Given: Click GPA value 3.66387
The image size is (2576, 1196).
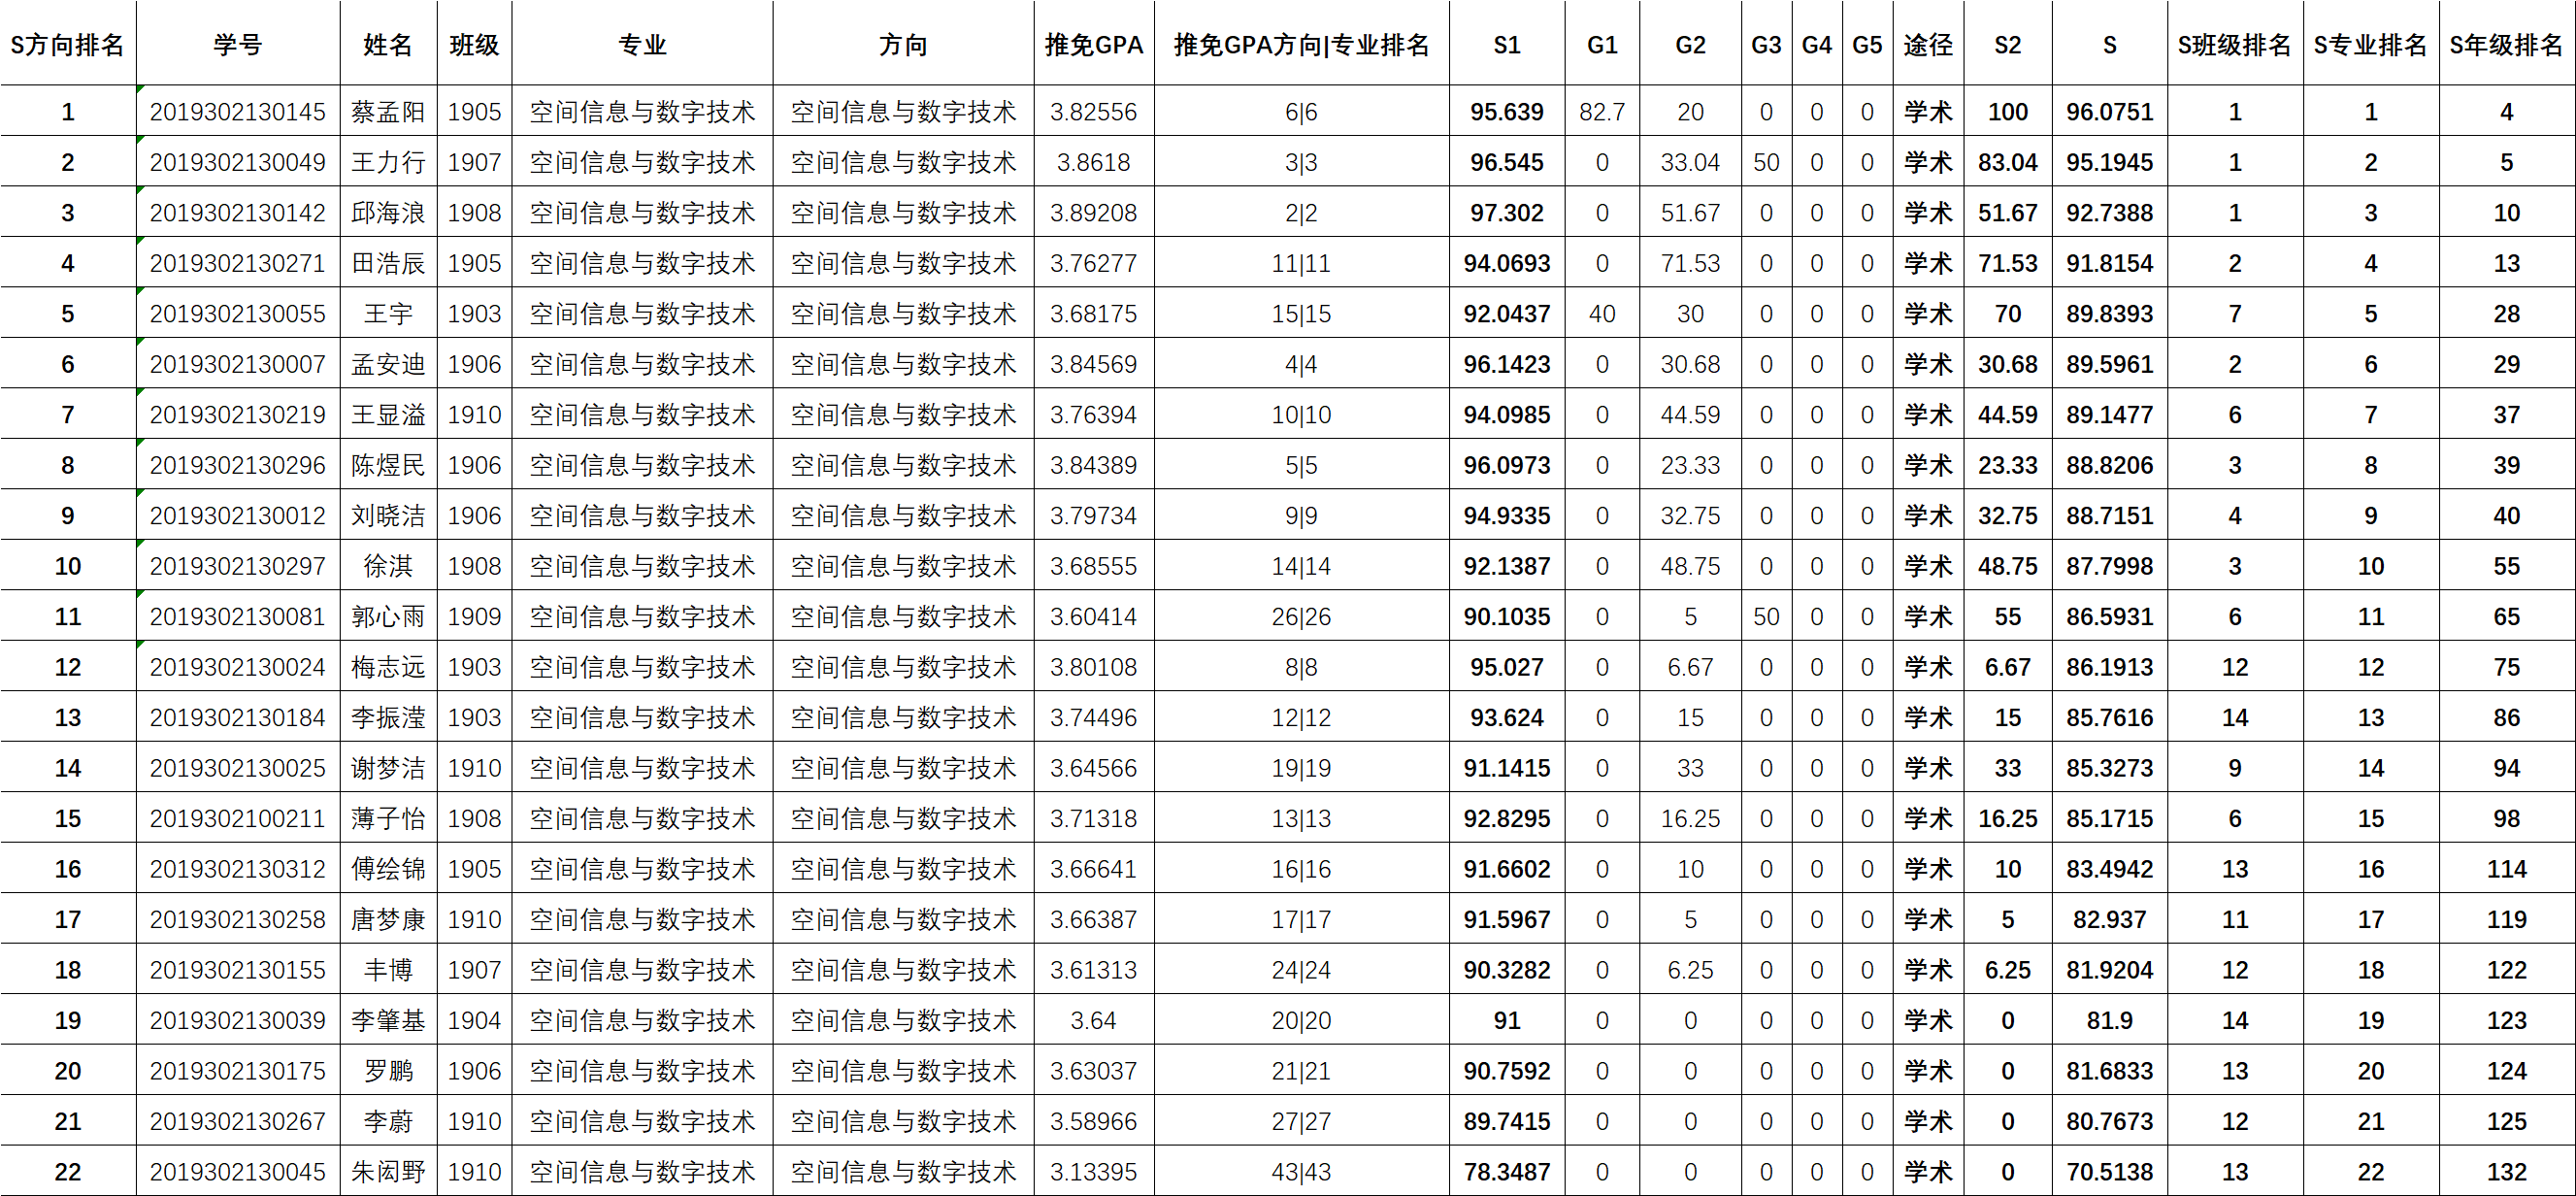Looking at the screenshot, I should [1094, 920].
